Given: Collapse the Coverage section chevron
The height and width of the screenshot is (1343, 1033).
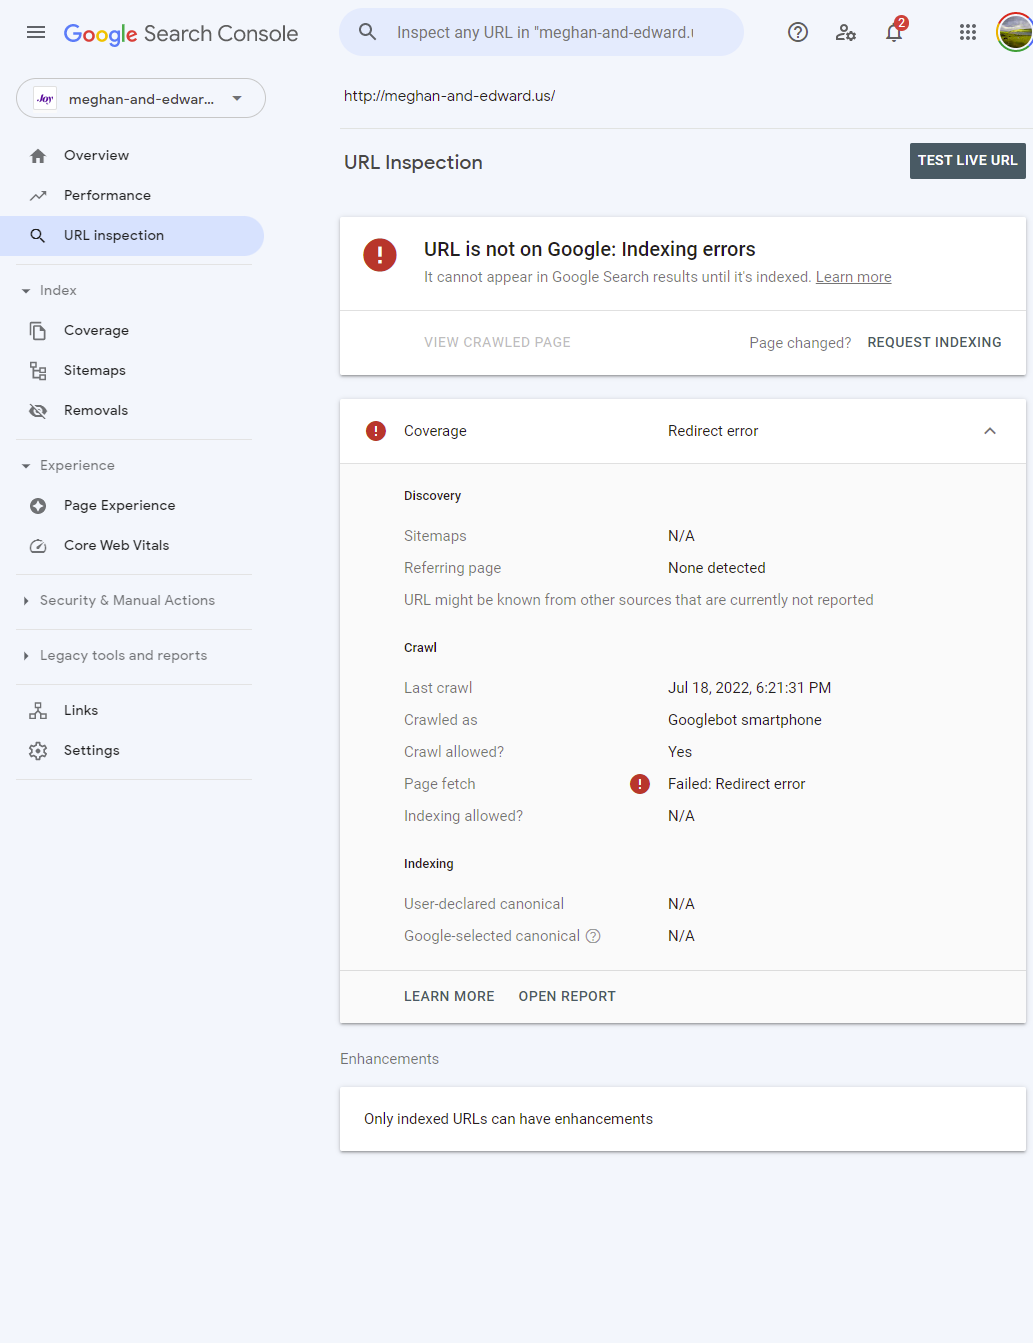Looking at the screenshot, I should coord(990,431).
